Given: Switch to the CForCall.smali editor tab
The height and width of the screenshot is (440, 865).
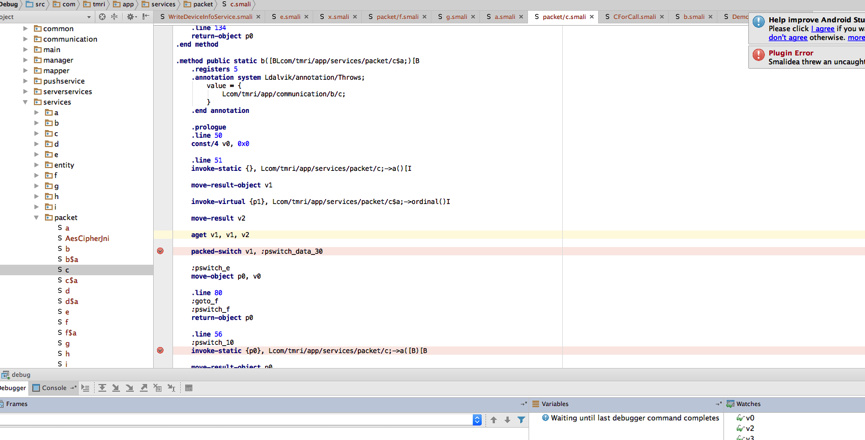Looking at the screenshot, I should coord(634,17).
